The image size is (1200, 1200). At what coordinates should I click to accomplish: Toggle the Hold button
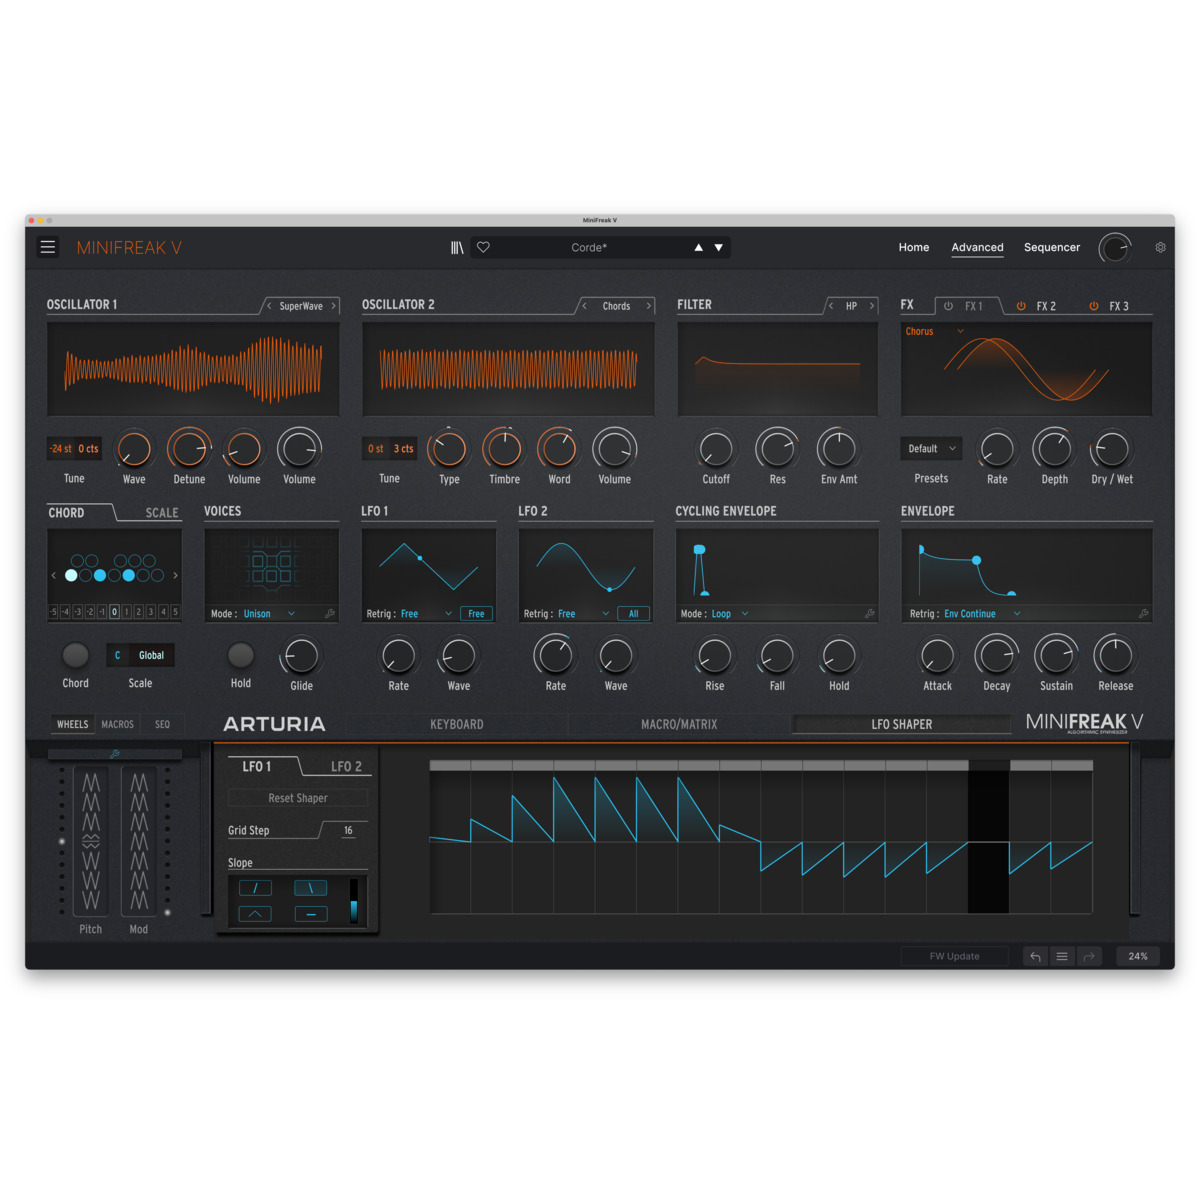[240, 656]
